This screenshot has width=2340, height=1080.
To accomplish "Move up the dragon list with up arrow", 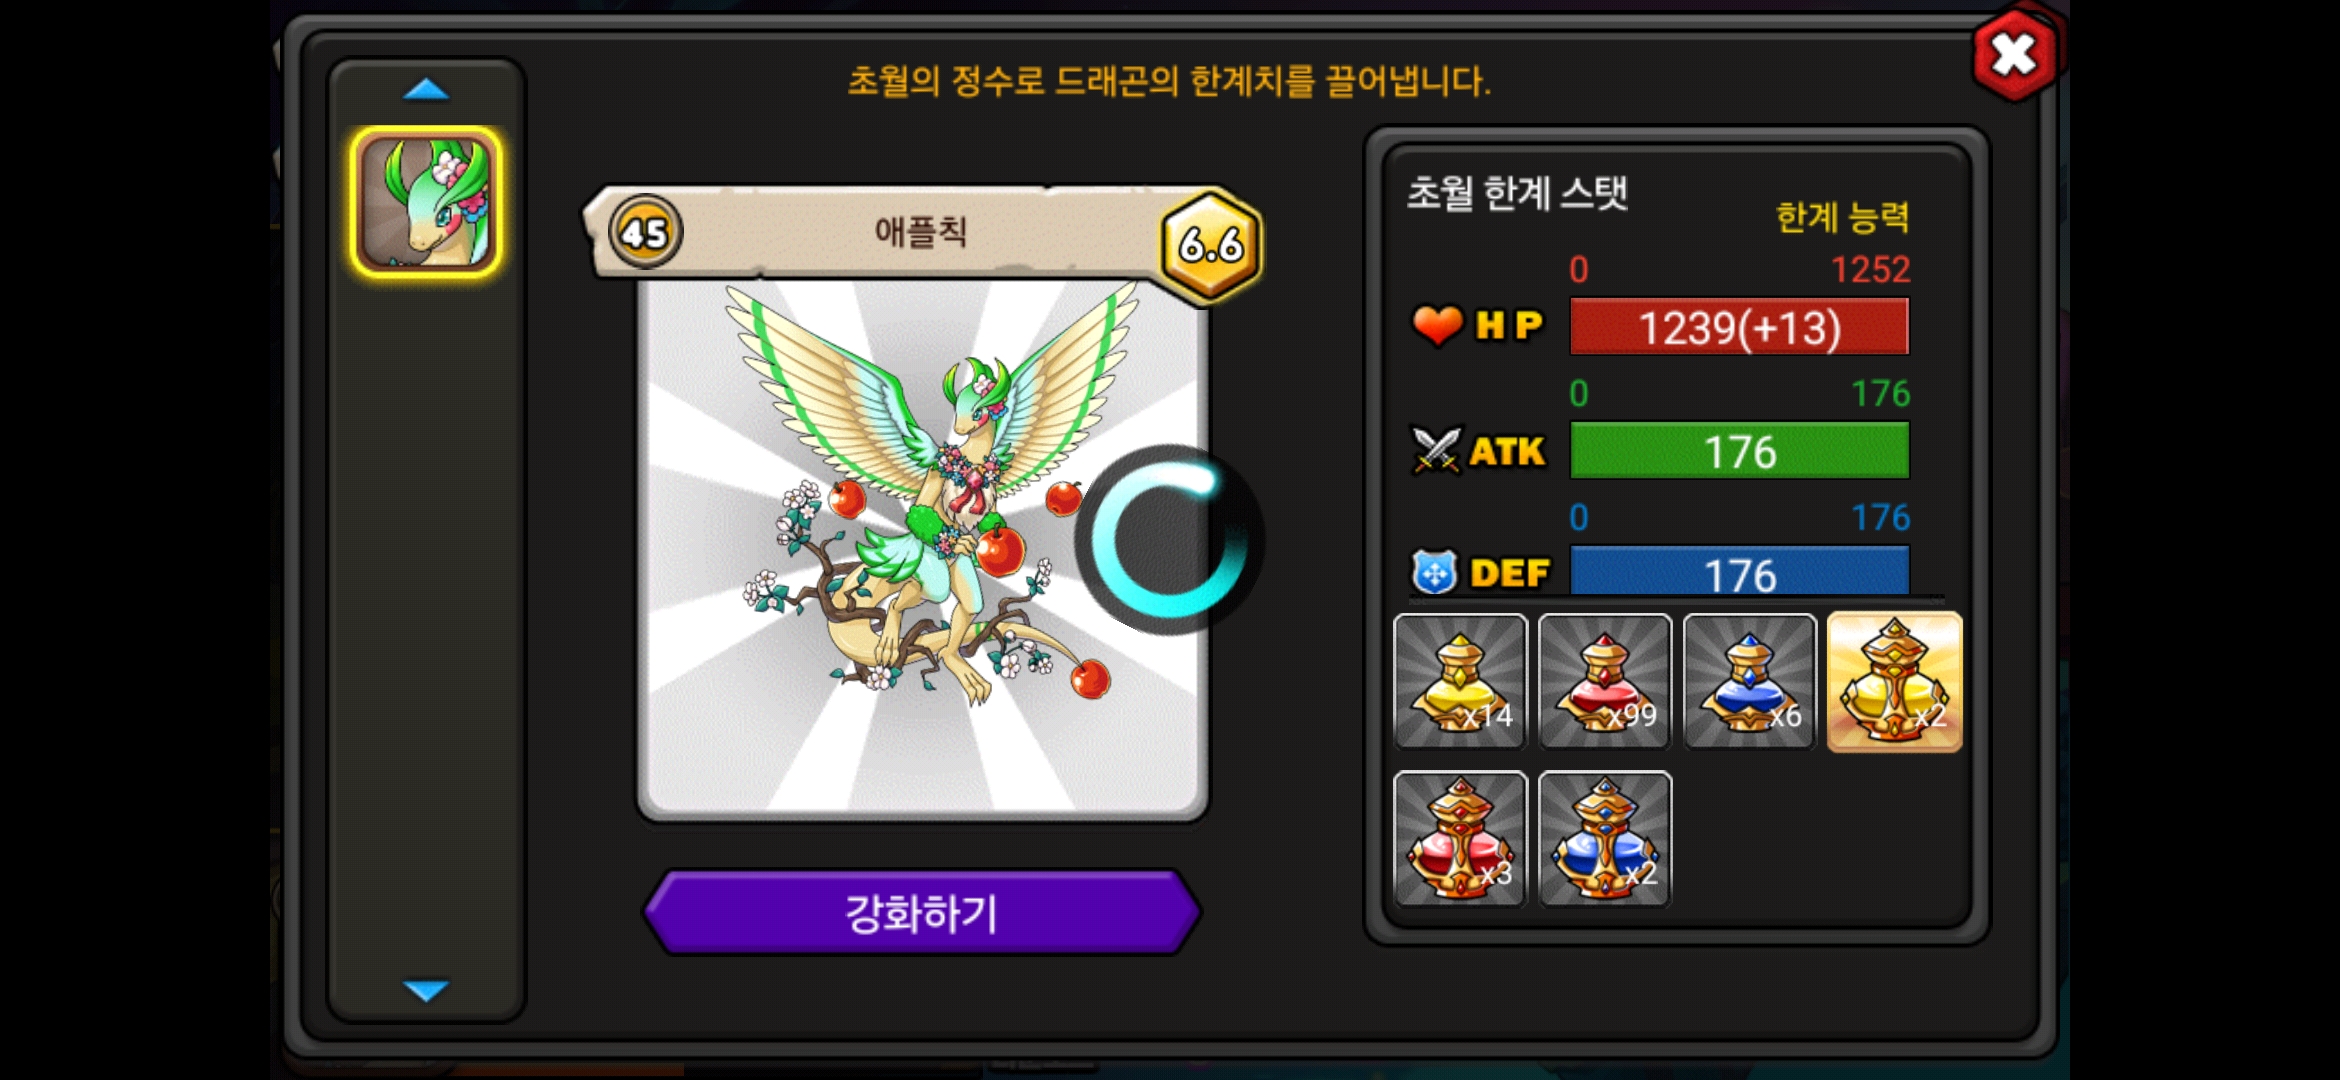I will point(426,90).
